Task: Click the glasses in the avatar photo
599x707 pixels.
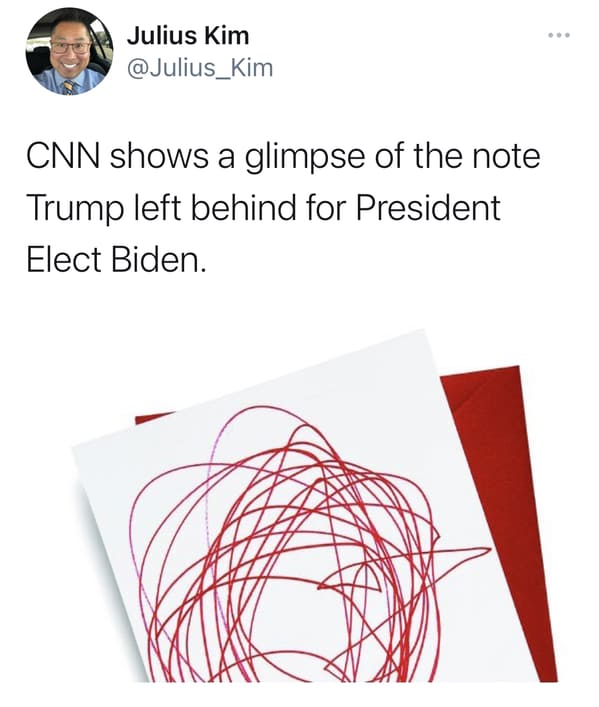Action: coord(70,46)
